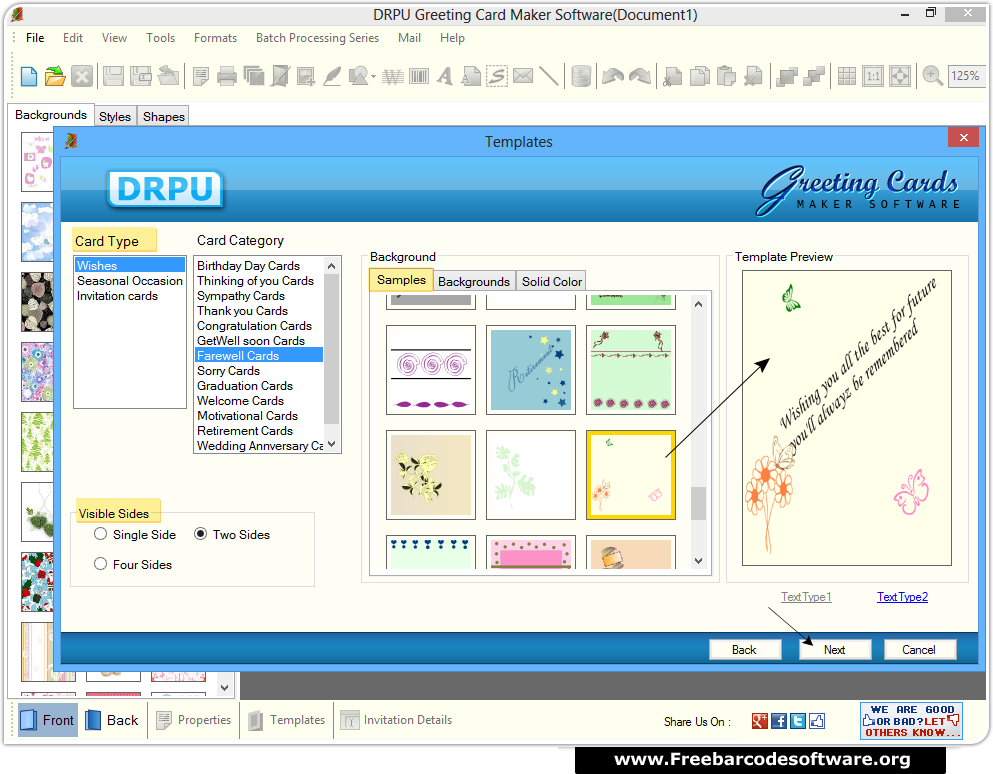The width and height of the screenshot is (993, 774).
Task: Select the line drawing tool icon
Action: 549,77
